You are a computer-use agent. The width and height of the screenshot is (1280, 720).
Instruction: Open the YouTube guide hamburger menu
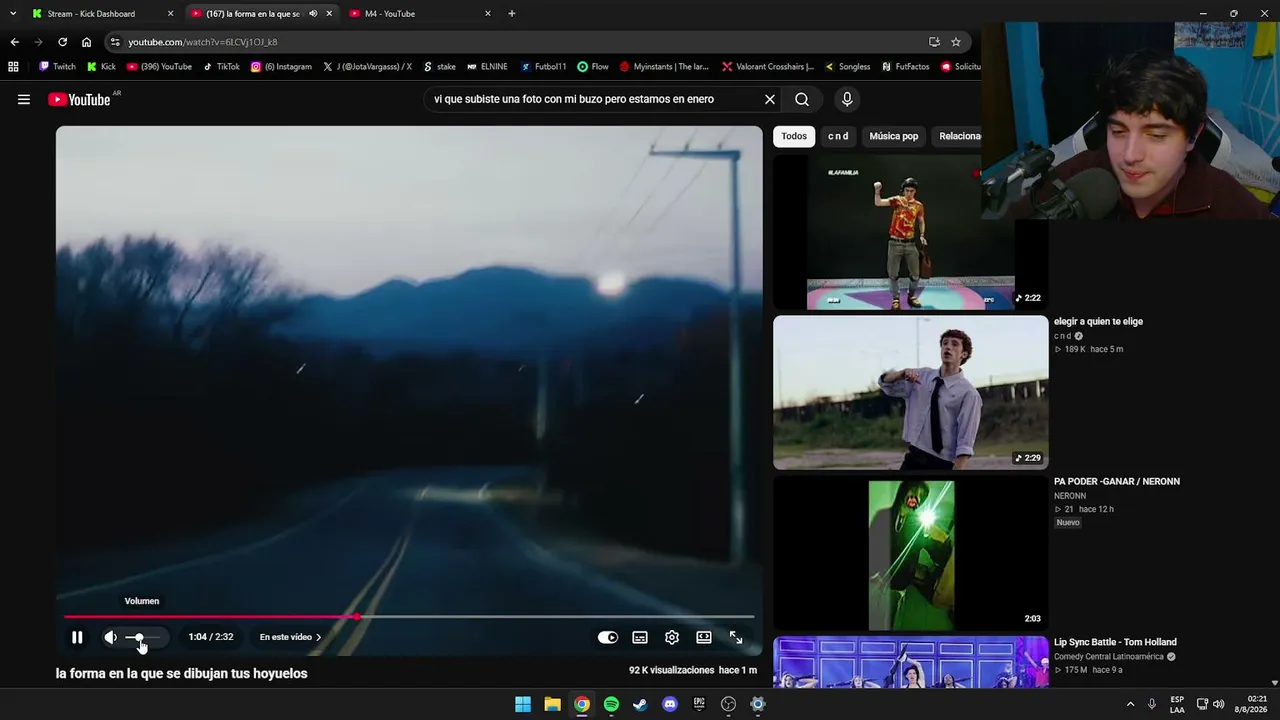point(24,99)
